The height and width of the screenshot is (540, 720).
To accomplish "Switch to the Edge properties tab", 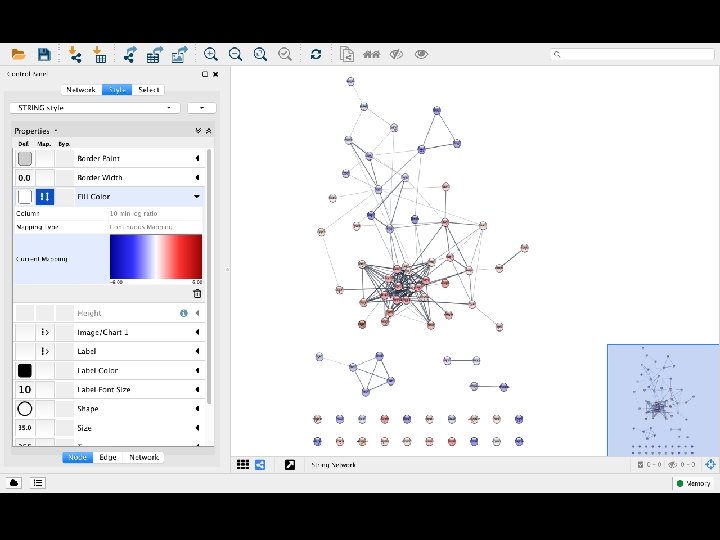I will [108, 457].
